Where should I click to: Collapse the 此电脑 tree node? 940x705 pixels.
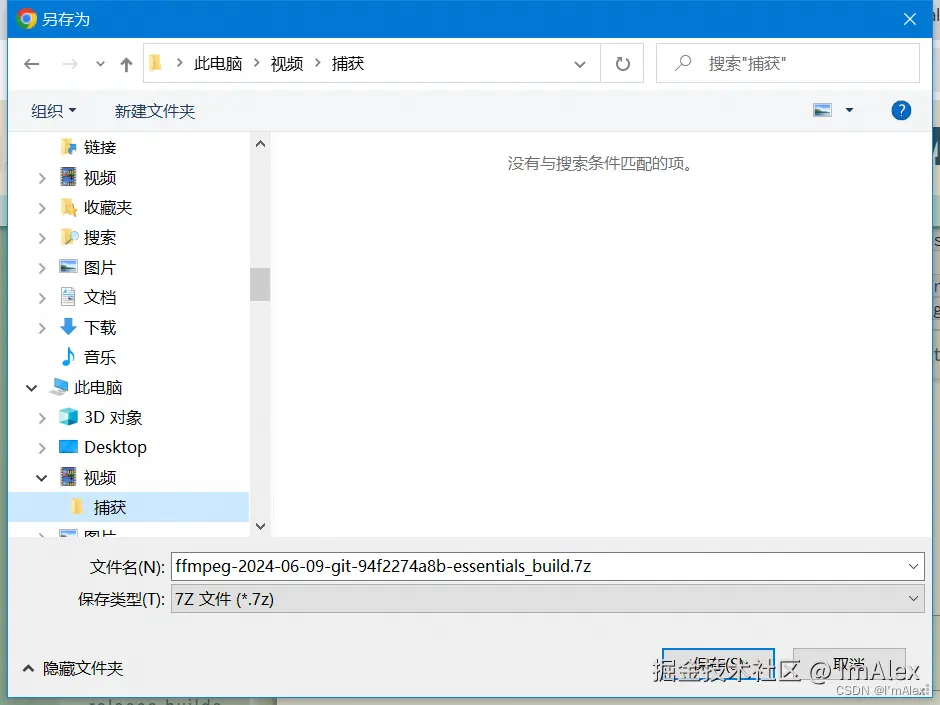(x=31, y=387)
